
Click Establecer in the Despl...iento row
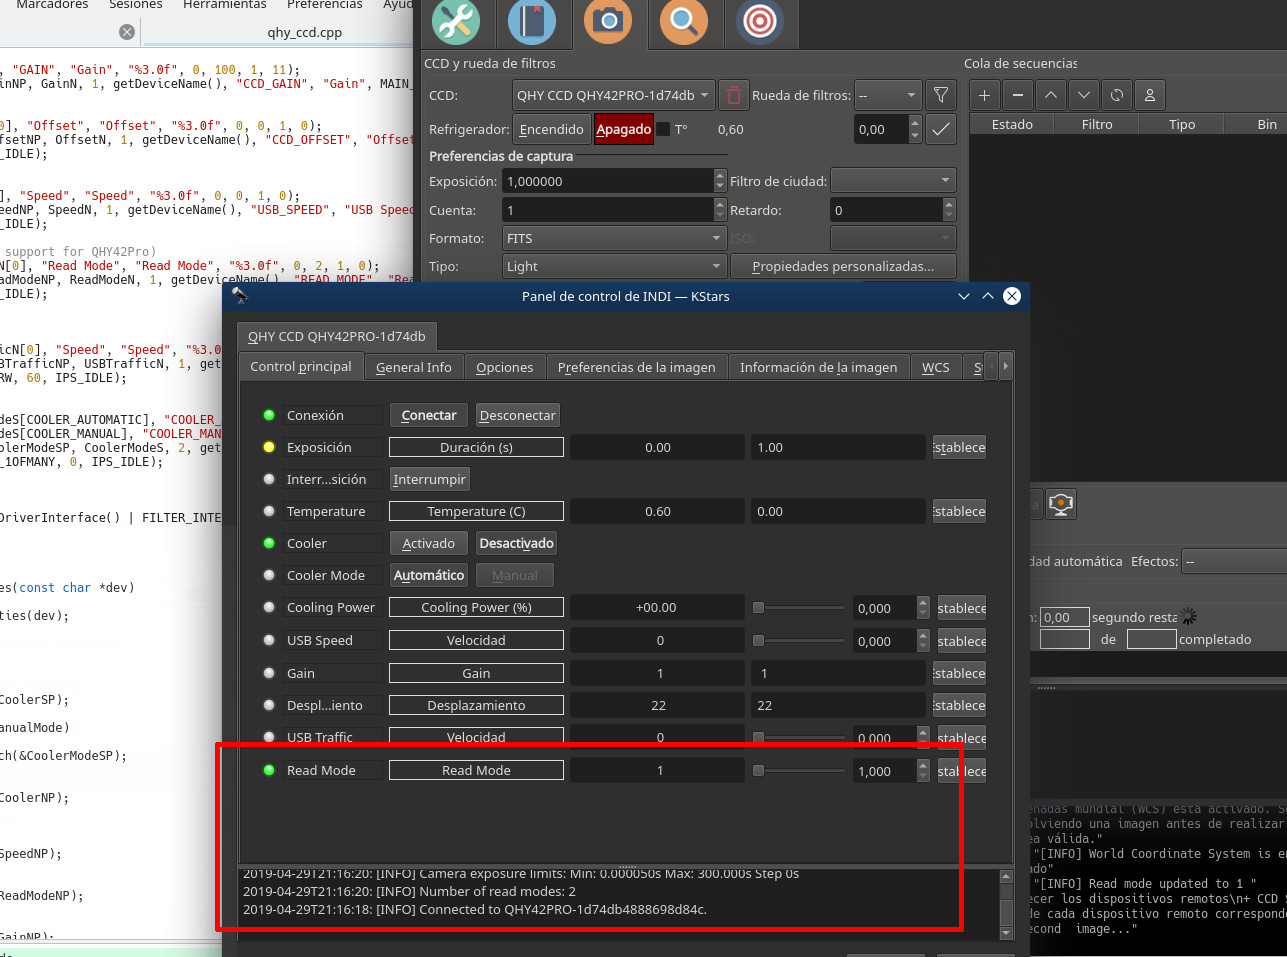coord(959,705)
